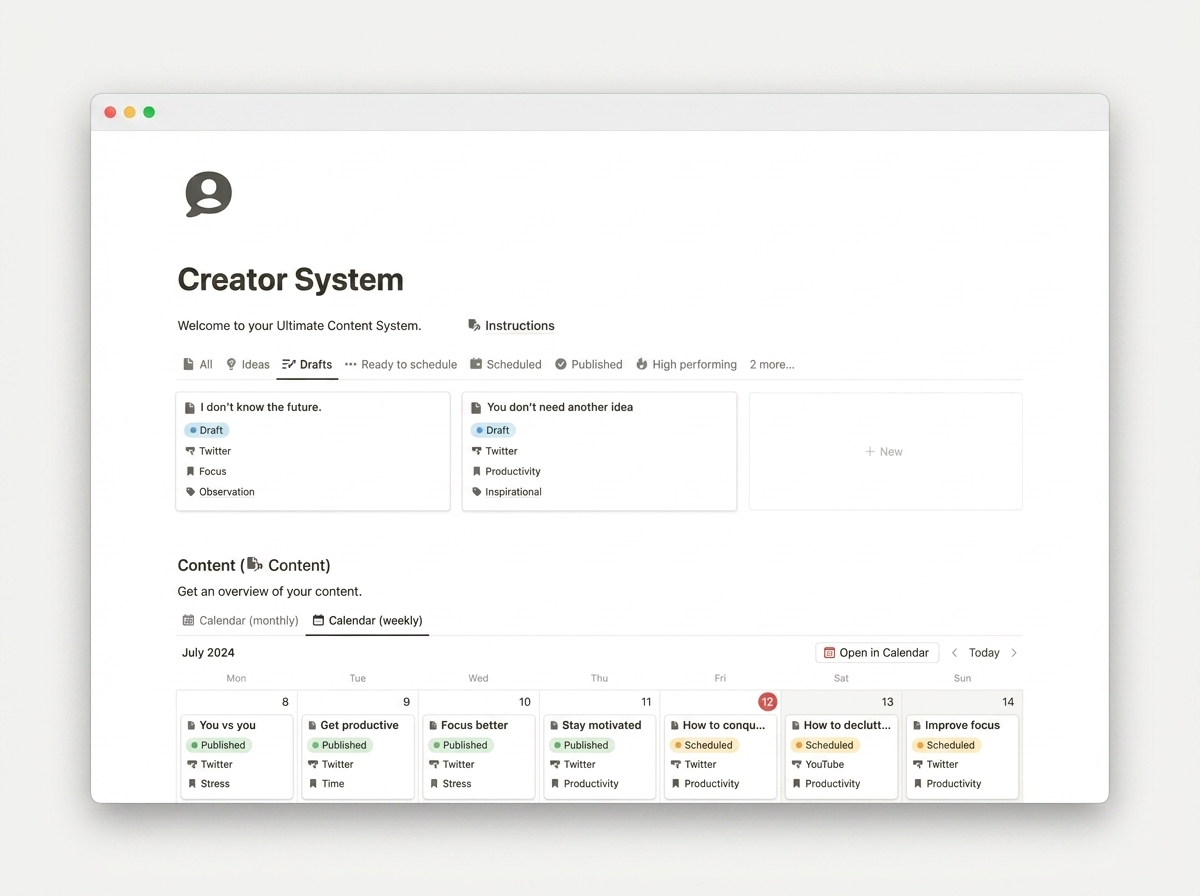Open the Ready to schedule tab
Viewport: 1200px width, 896px height.
click(400, 364)
